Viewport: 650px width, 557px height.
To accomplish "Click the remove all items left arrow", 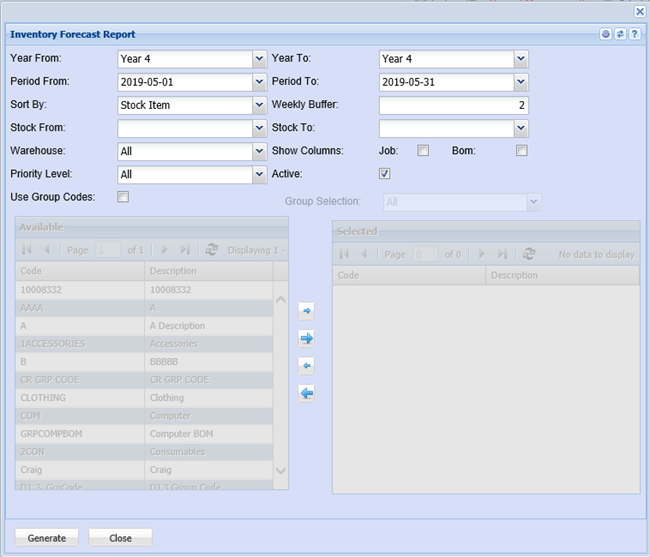I will 307,393.
